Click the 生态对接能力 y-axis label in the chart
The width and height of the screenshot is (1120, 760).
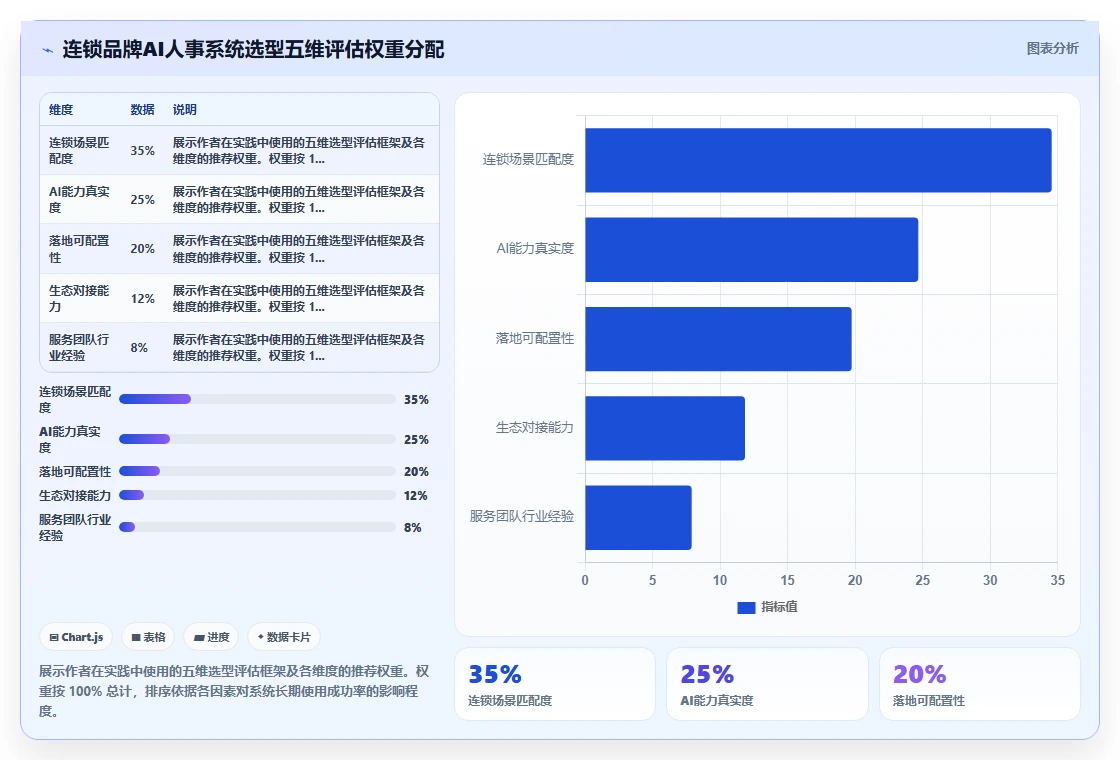[x=535, y=427]
